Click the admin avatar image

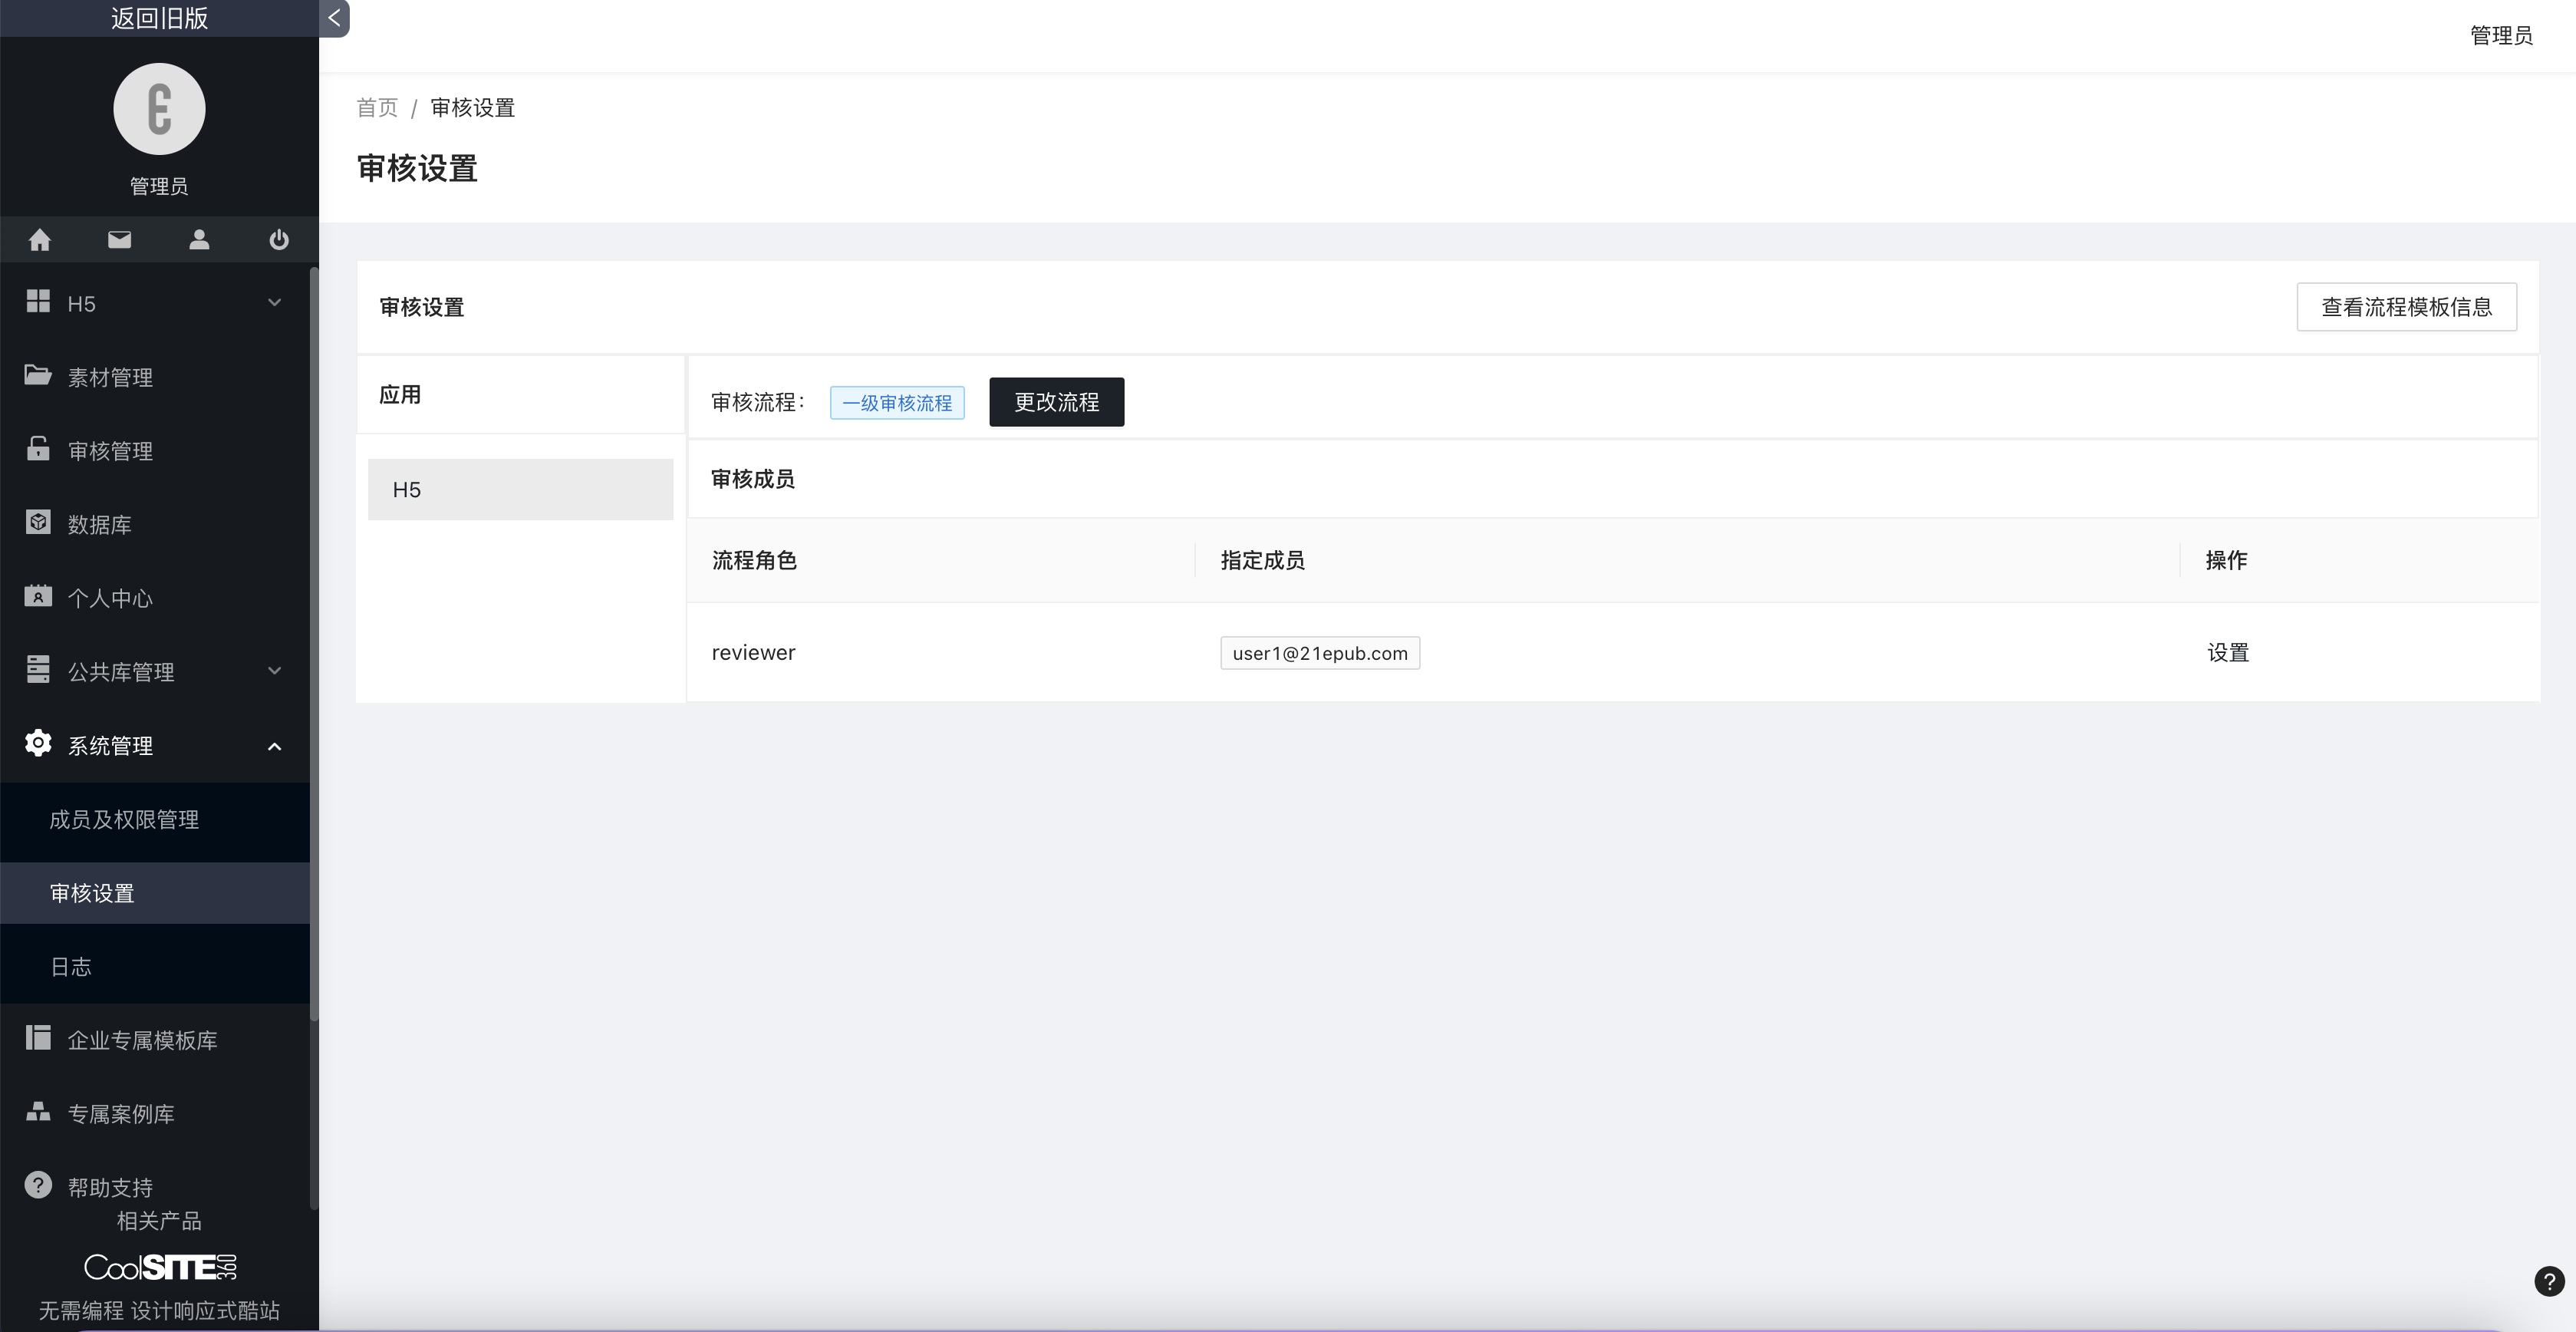159,109
